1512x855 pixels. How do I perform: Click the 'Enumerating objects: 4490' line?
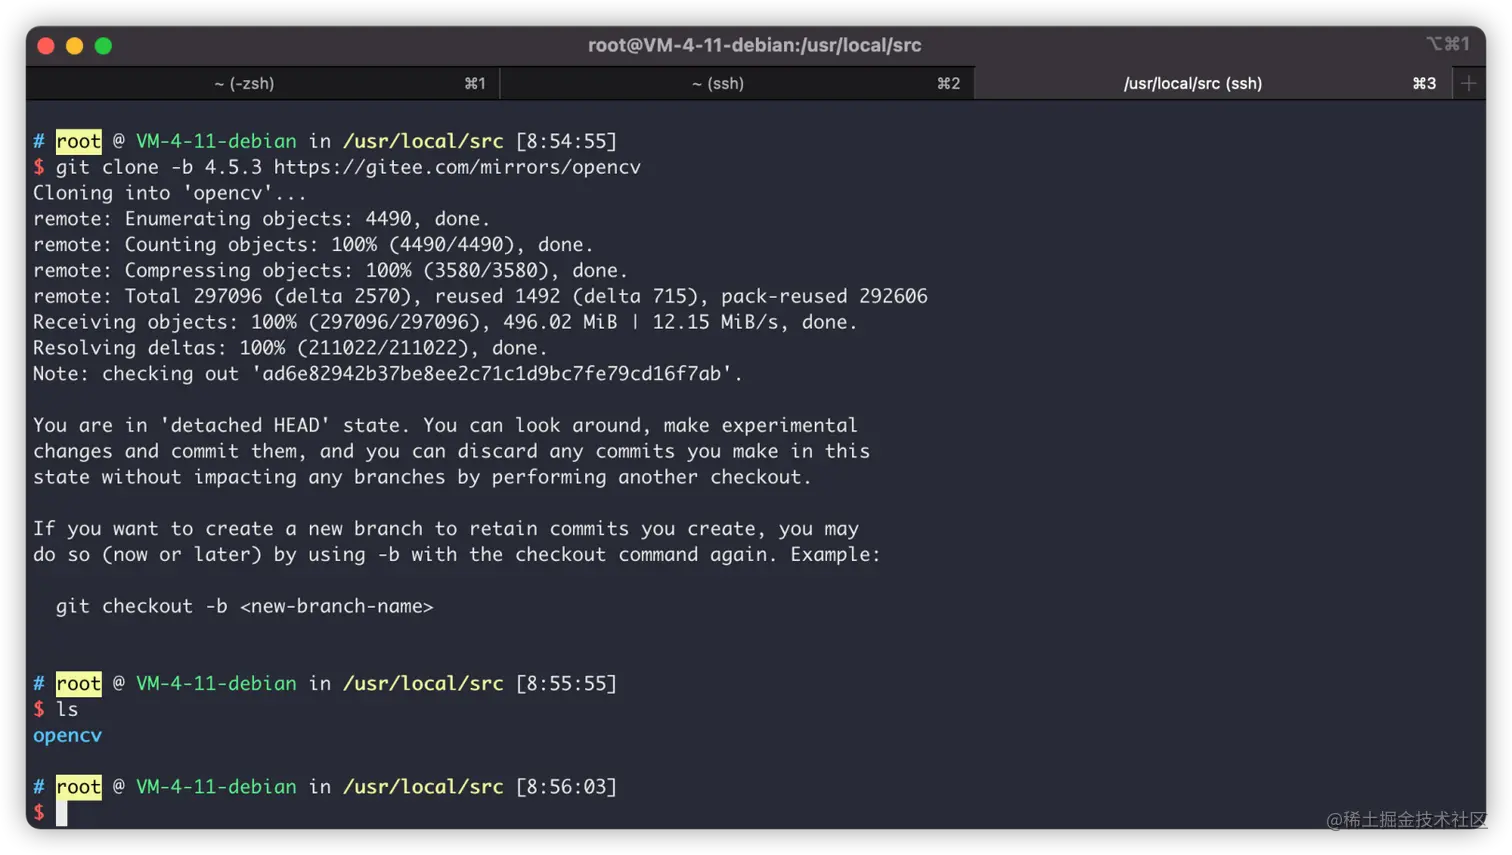261,219
